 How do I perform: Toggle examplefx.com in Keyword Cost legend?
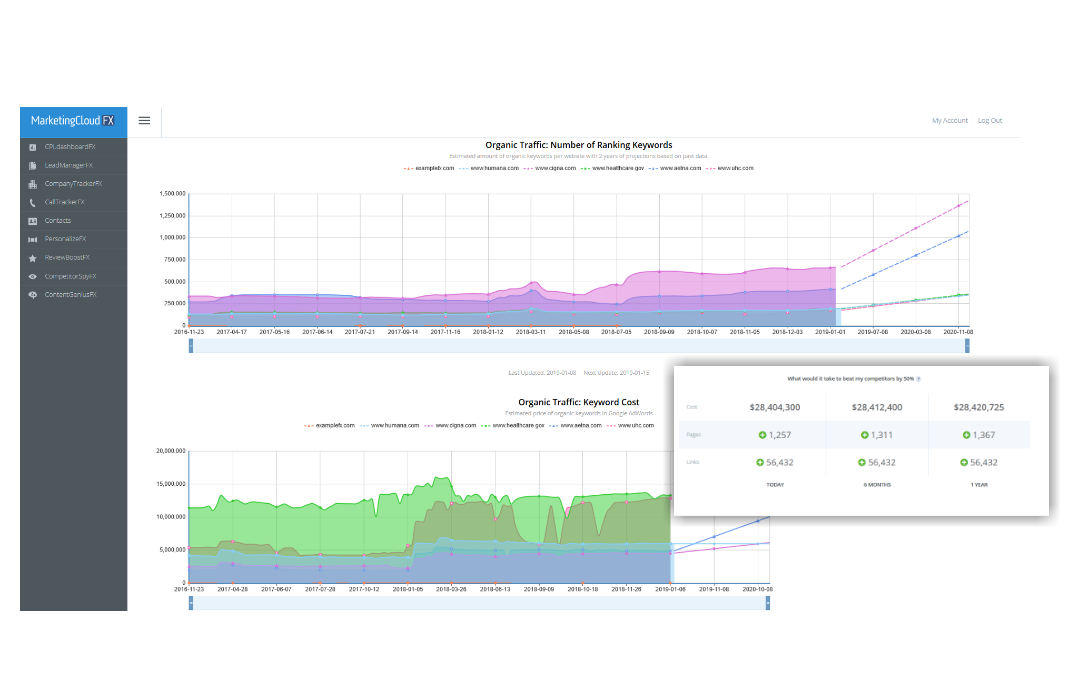(x=330, y=426)
